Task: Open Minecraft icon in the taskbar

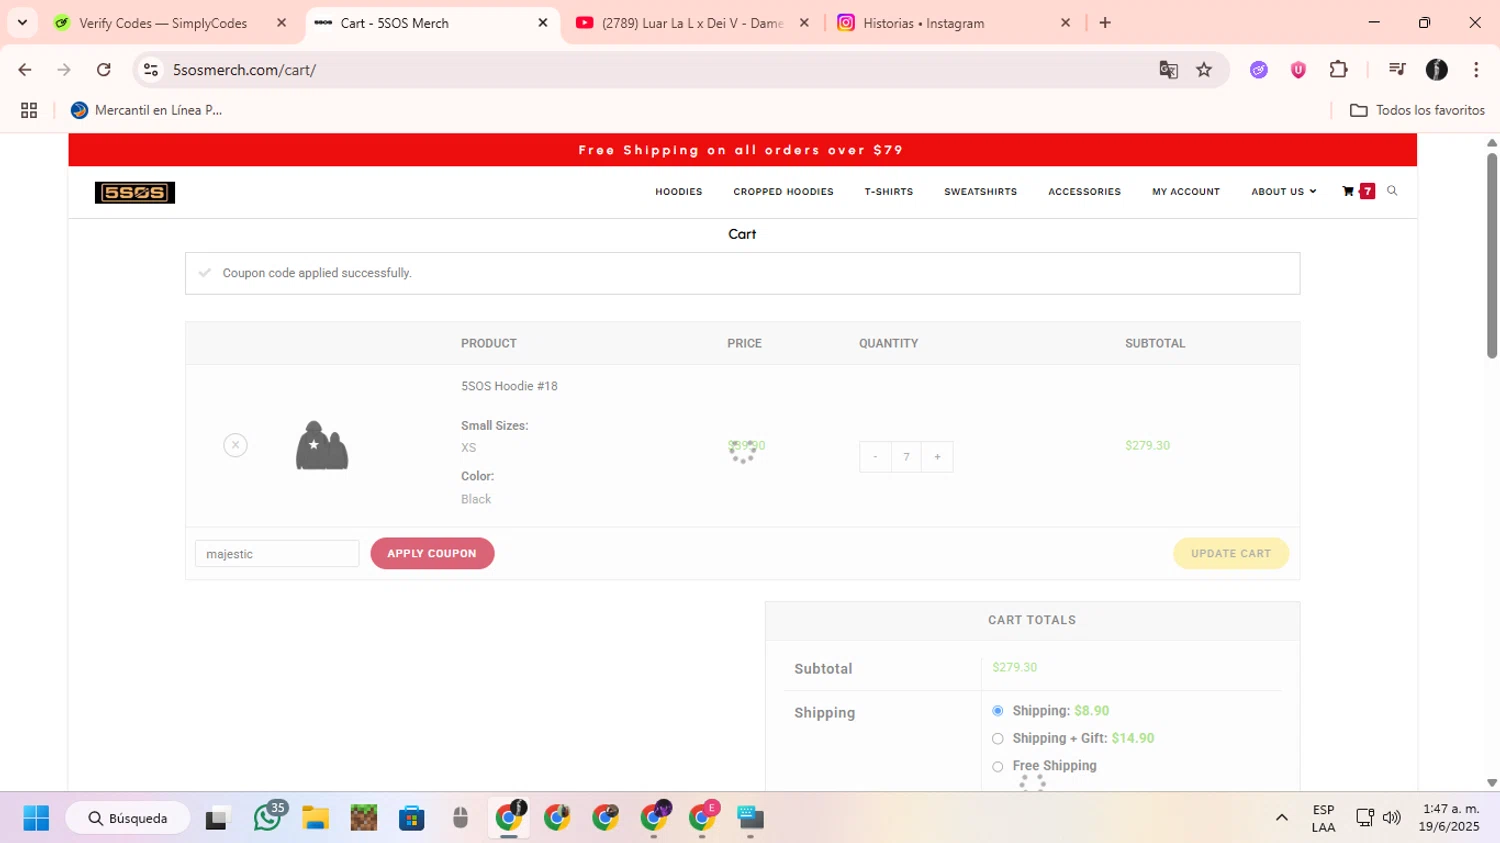Action: tap(364, 818)
